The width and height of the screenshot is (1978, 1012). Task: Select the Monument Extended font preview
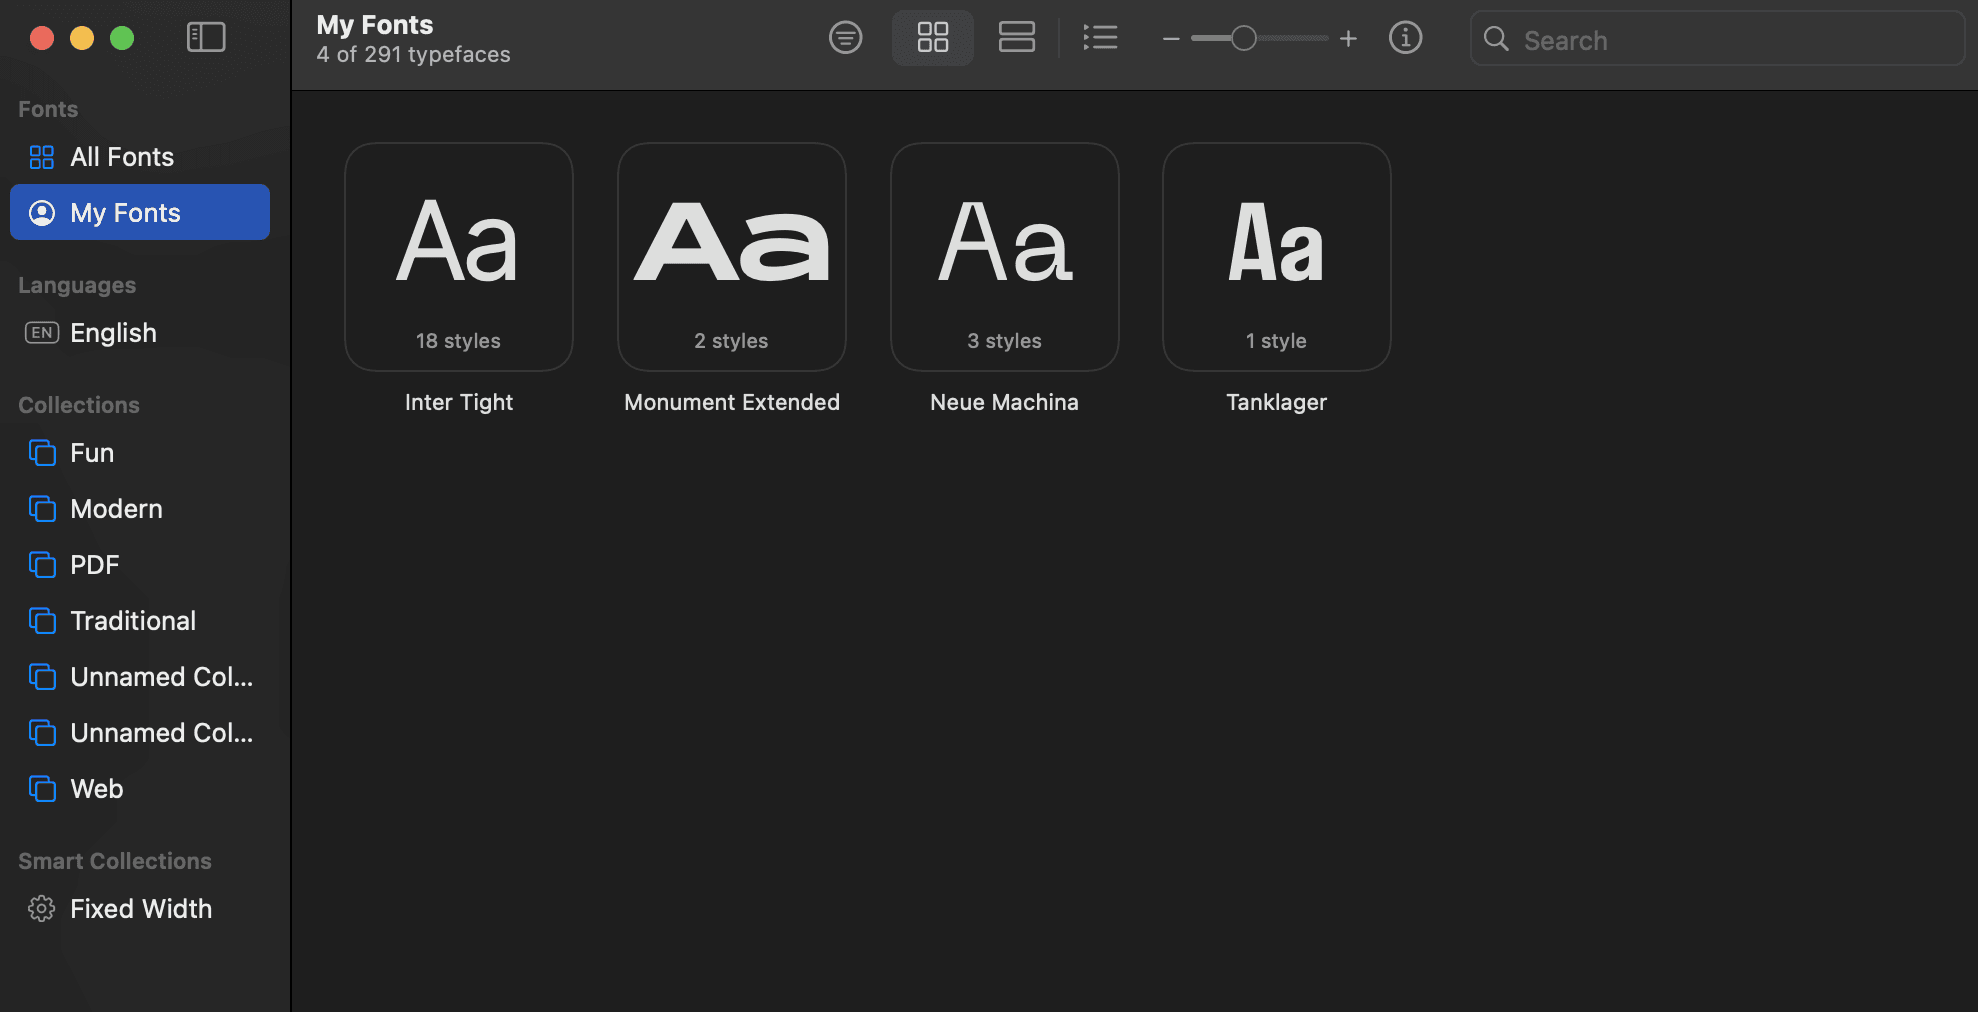[x=732, y=257]
